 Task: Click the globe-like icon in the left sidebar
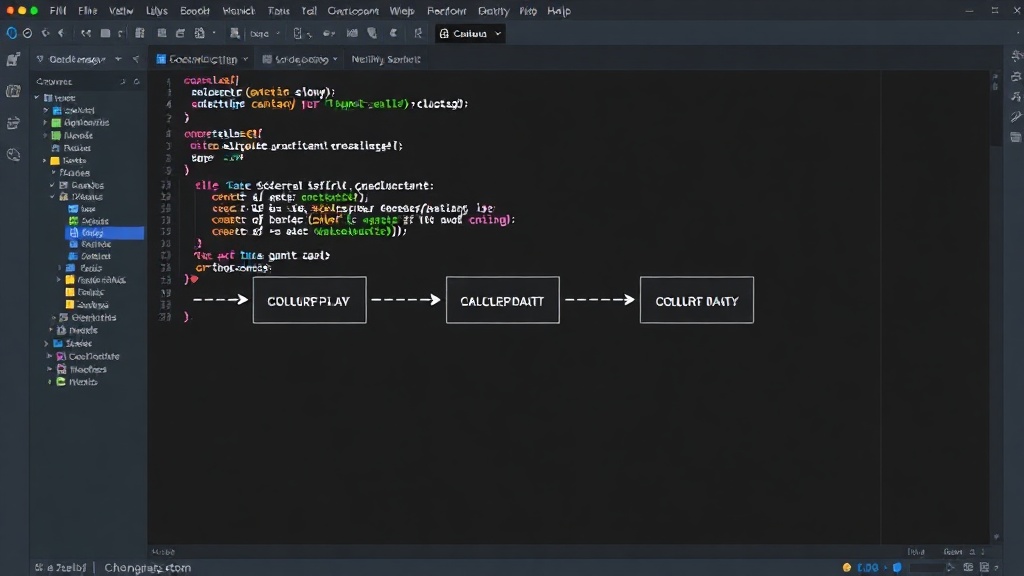(x=13, y=155)
